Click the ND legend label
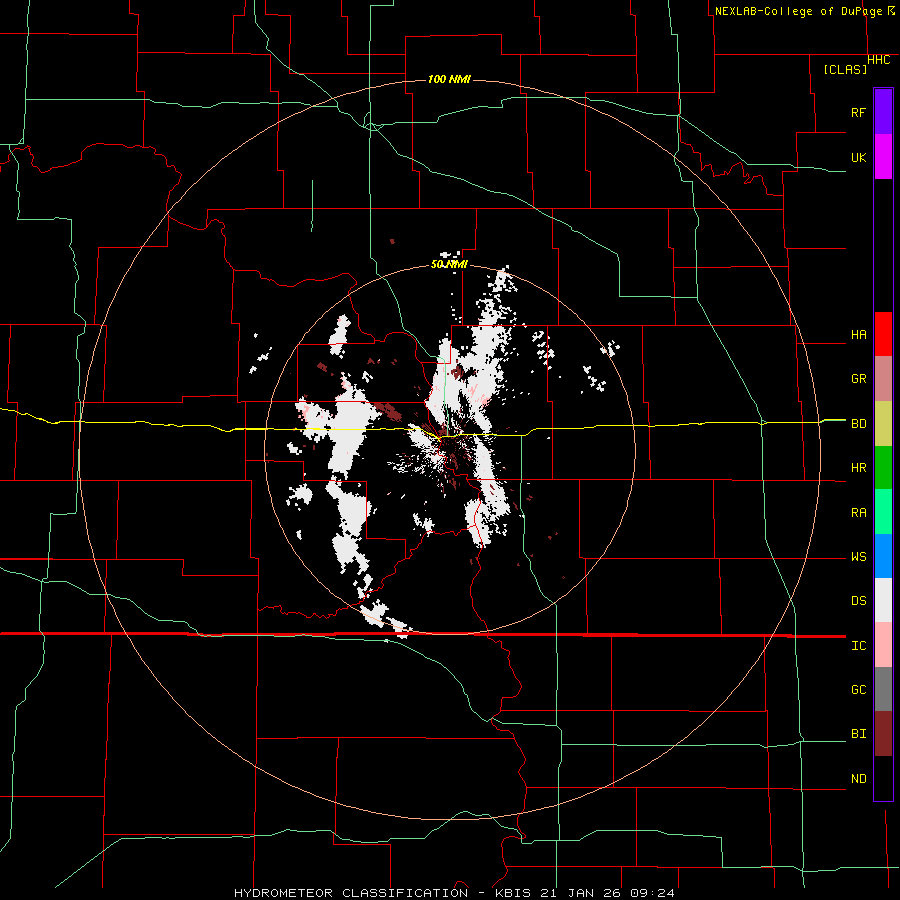900x900 pixels. pyautogui.click(x=858, y=779)
